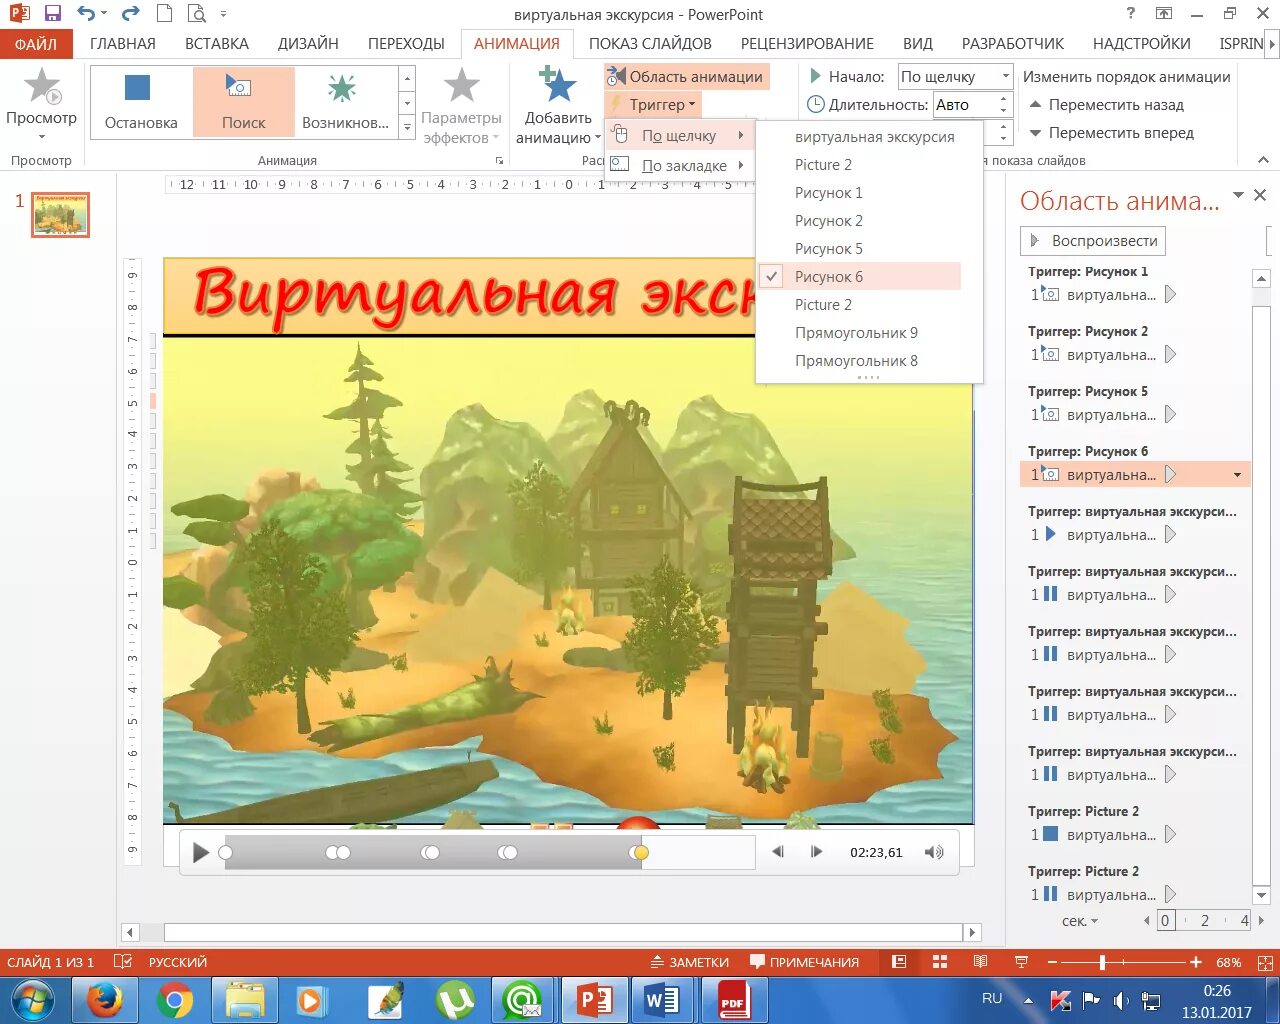Open the Start (Начало) combo box

click(x=955, y=77)
